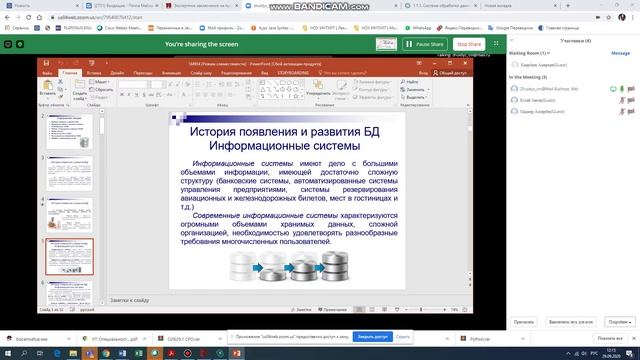Click the Показать все downloads button
640x360 pixels.
coord(610,338)
